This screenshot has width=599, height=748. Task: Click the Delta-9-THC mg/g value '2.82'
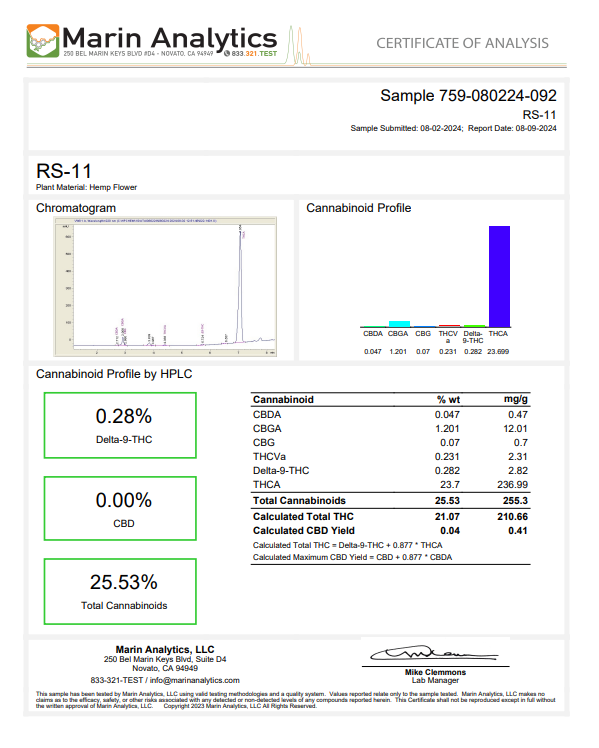click(x=518, y=471)
